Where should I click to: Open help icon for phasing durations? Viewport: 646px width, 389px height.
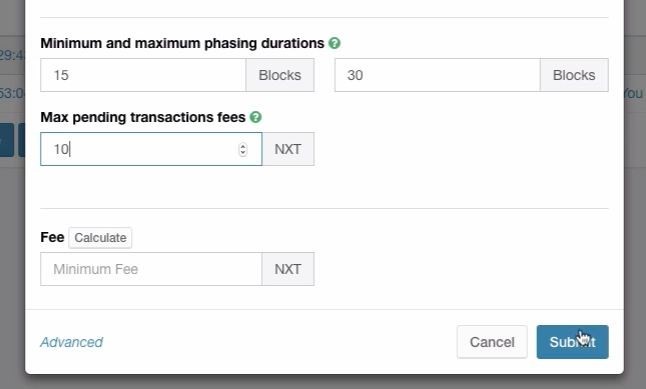(x=335, y=43)
